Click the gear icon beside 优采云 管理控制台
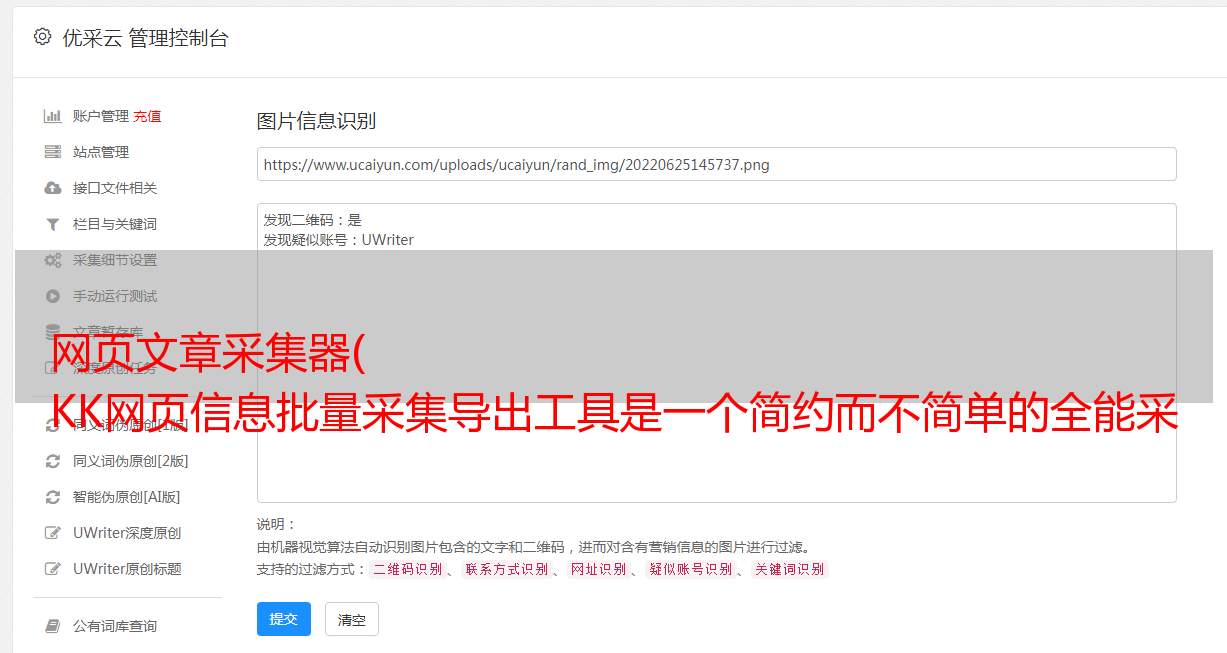 click(42, 37)
